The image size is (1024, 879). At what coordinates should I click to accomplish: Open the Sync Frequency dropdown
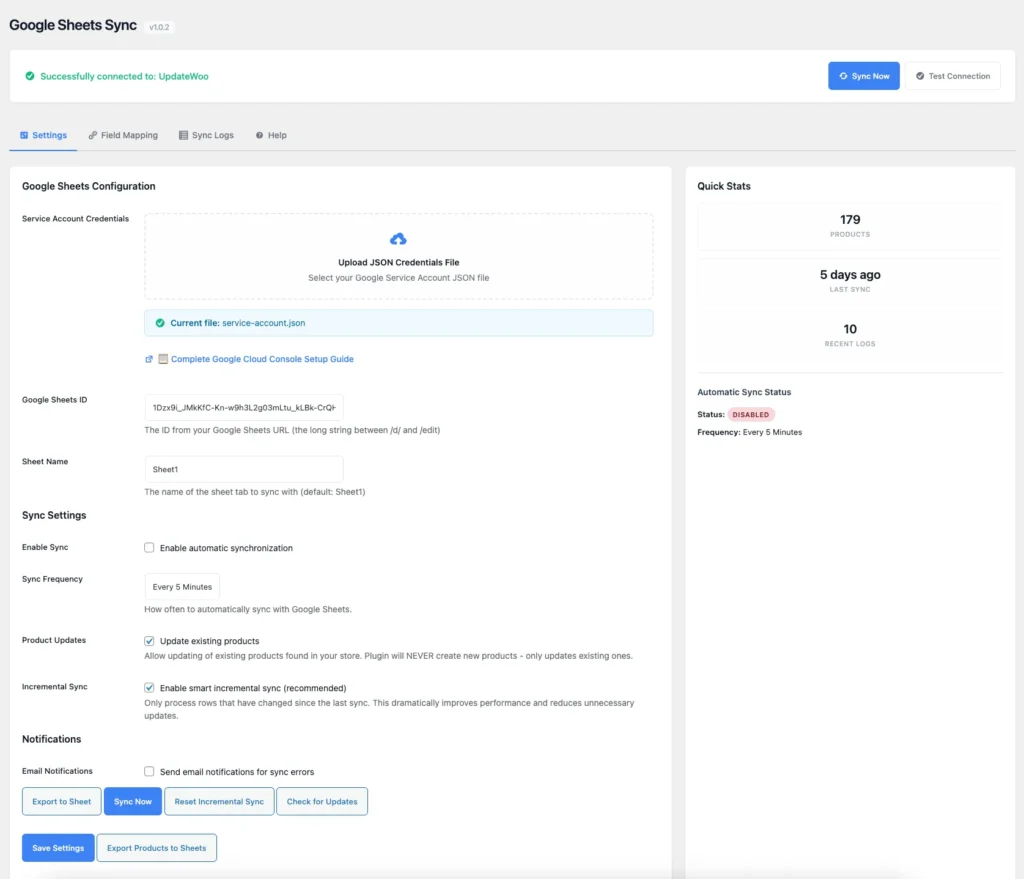tap(182, 587)
